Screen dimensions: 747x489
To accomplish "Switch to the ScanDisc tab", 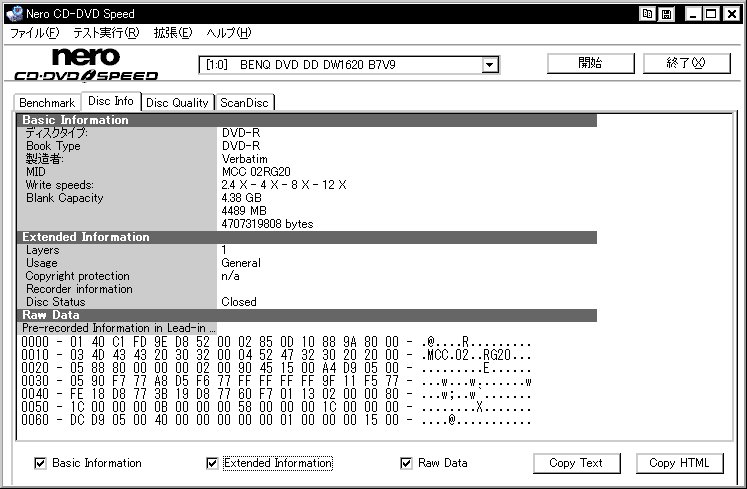I will [x=244, y=102].
